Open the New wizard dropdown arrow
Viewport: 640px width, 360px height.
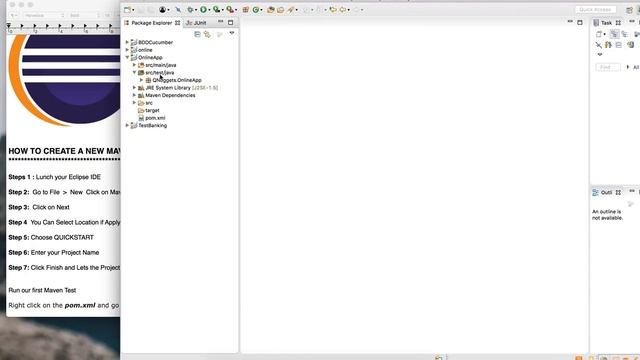tap(133, 10)
